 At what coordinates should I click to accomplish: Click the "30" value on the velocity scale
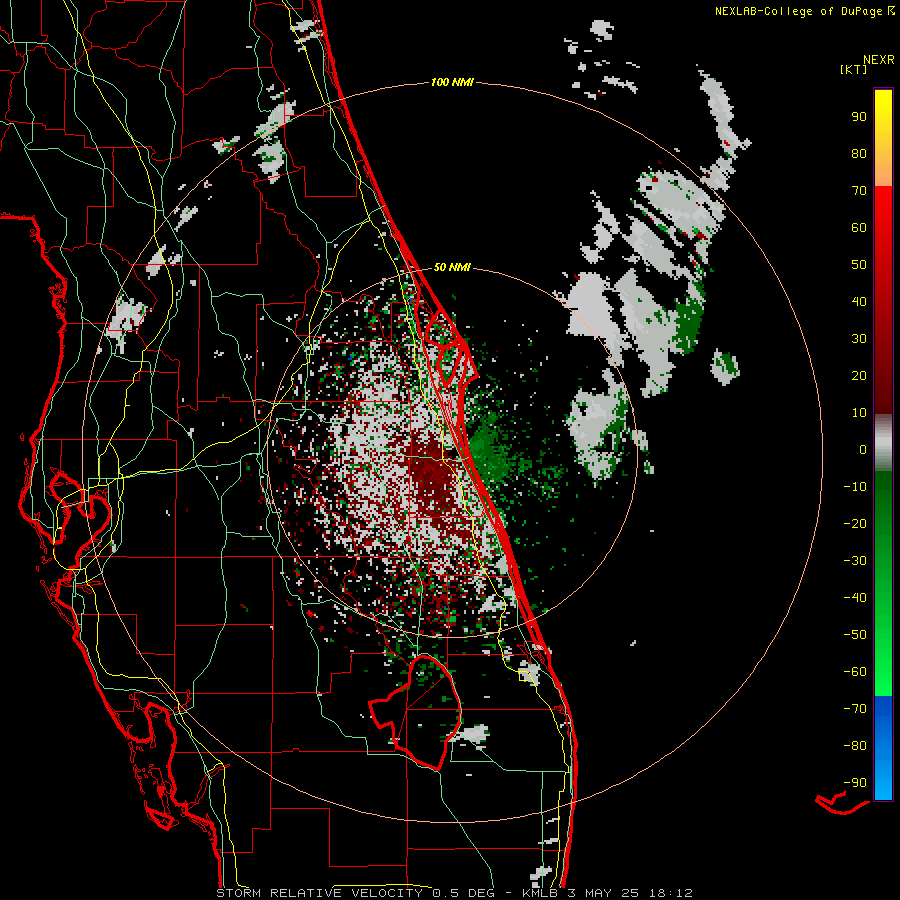(x=859, y=339)
